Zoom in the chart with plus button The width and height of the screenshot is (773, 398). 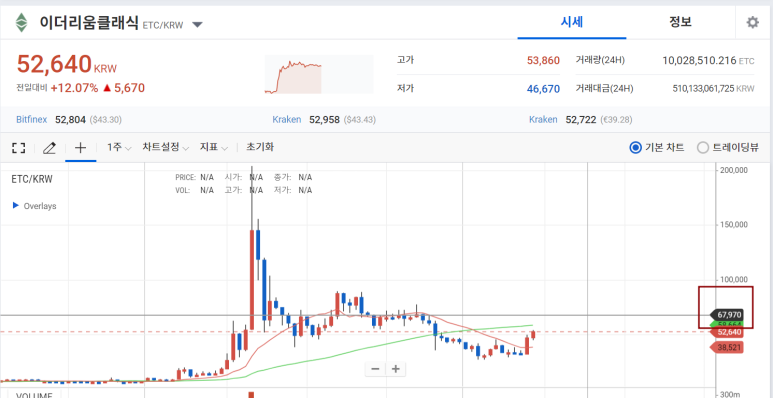pyautogui.click(x=395, y=369)
